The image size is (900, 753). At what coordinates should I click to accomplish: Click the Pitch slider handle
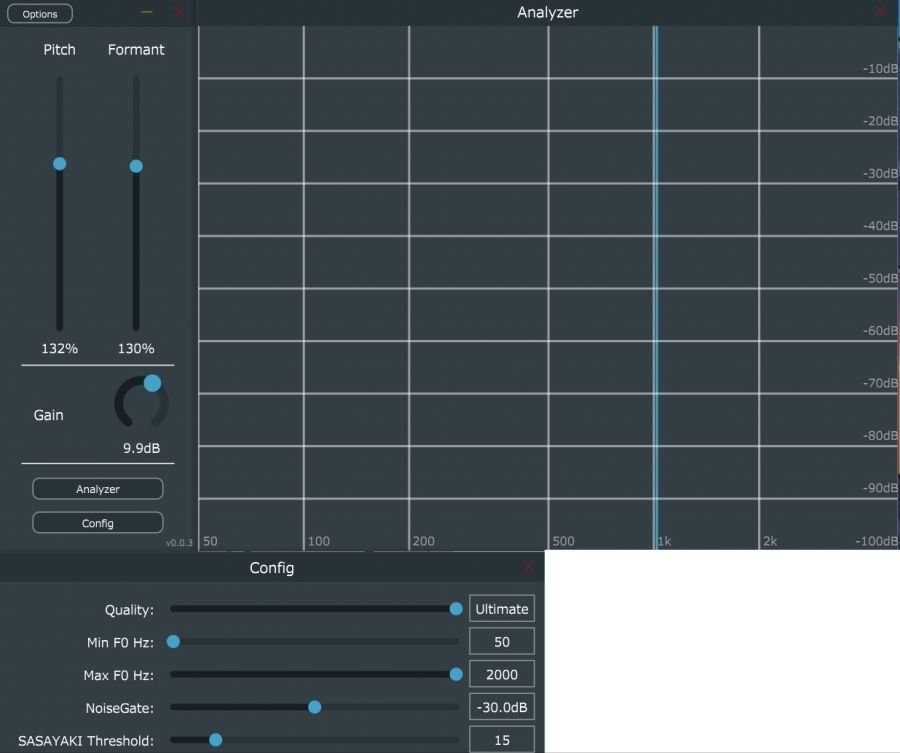point(60,164)
